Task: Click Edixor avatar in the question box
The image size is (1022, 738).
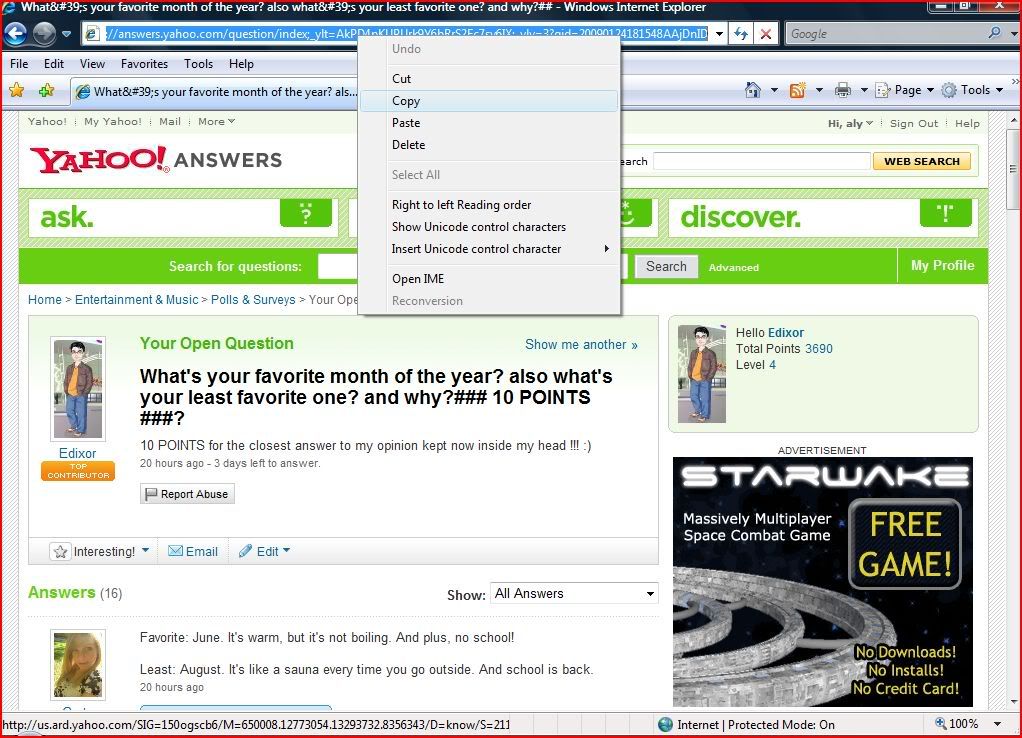Action: (x=78, y=389)
